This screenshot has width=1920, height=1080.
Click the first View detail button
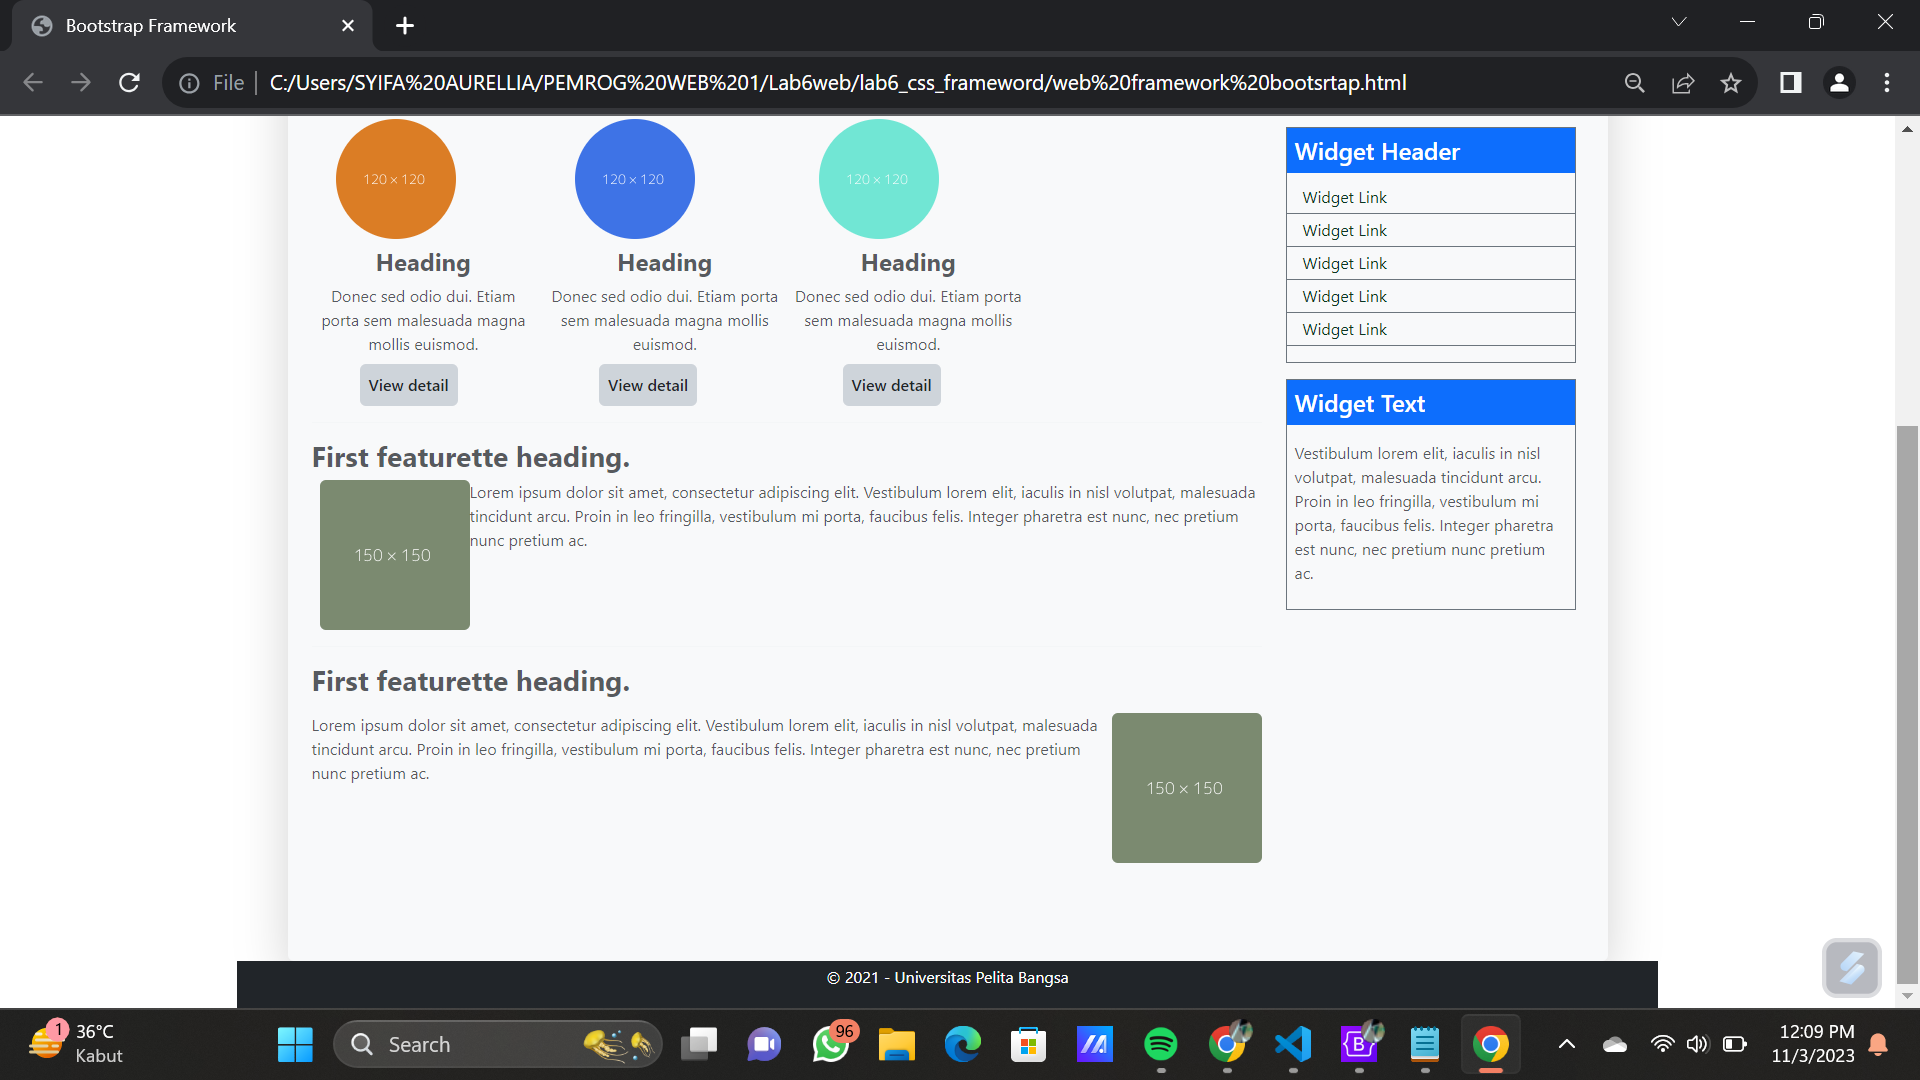pyautogui.click(x=408, y=385)
